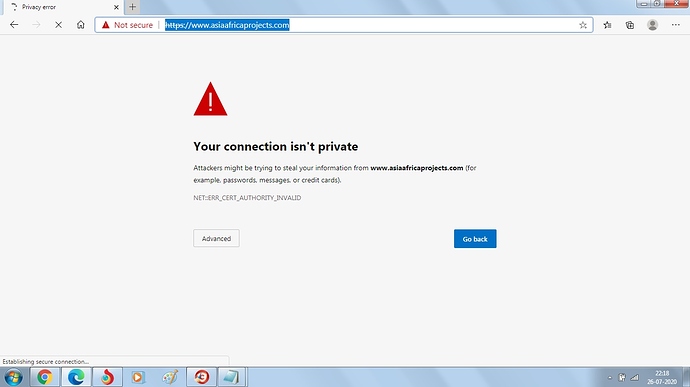690x387 pixels.
Task: Open the Favorites list icon
Action: (x=608, y=25)
